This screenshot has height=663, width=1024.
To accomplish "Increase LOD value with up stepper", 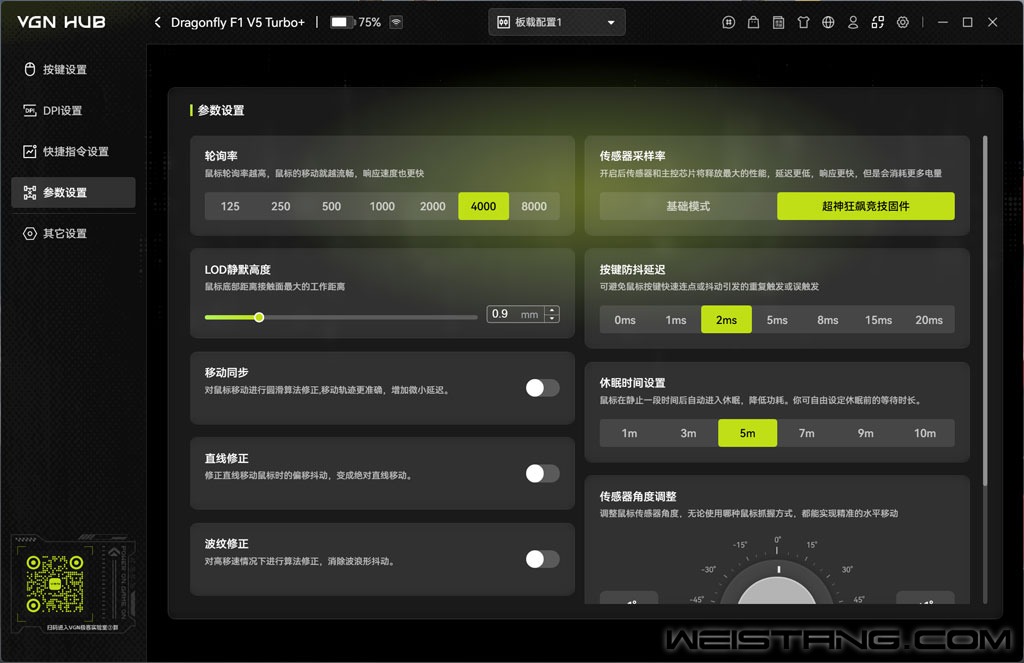I will point(552,310).
